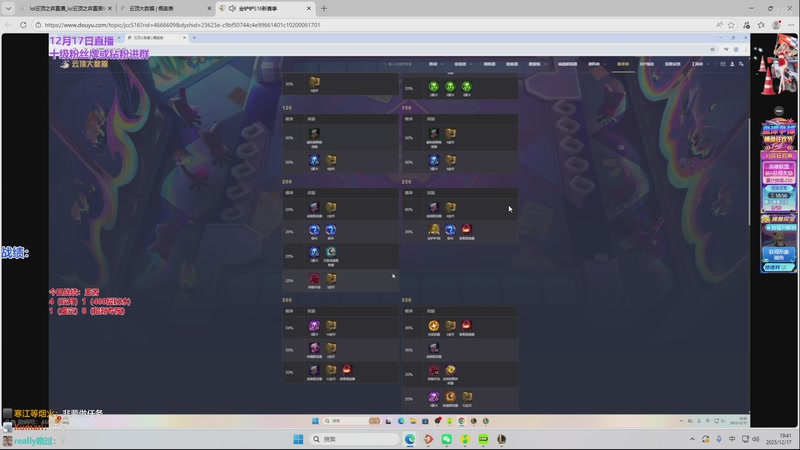Reload the page with the refresh button
The image size is (800, 450).
coord(23,24)
